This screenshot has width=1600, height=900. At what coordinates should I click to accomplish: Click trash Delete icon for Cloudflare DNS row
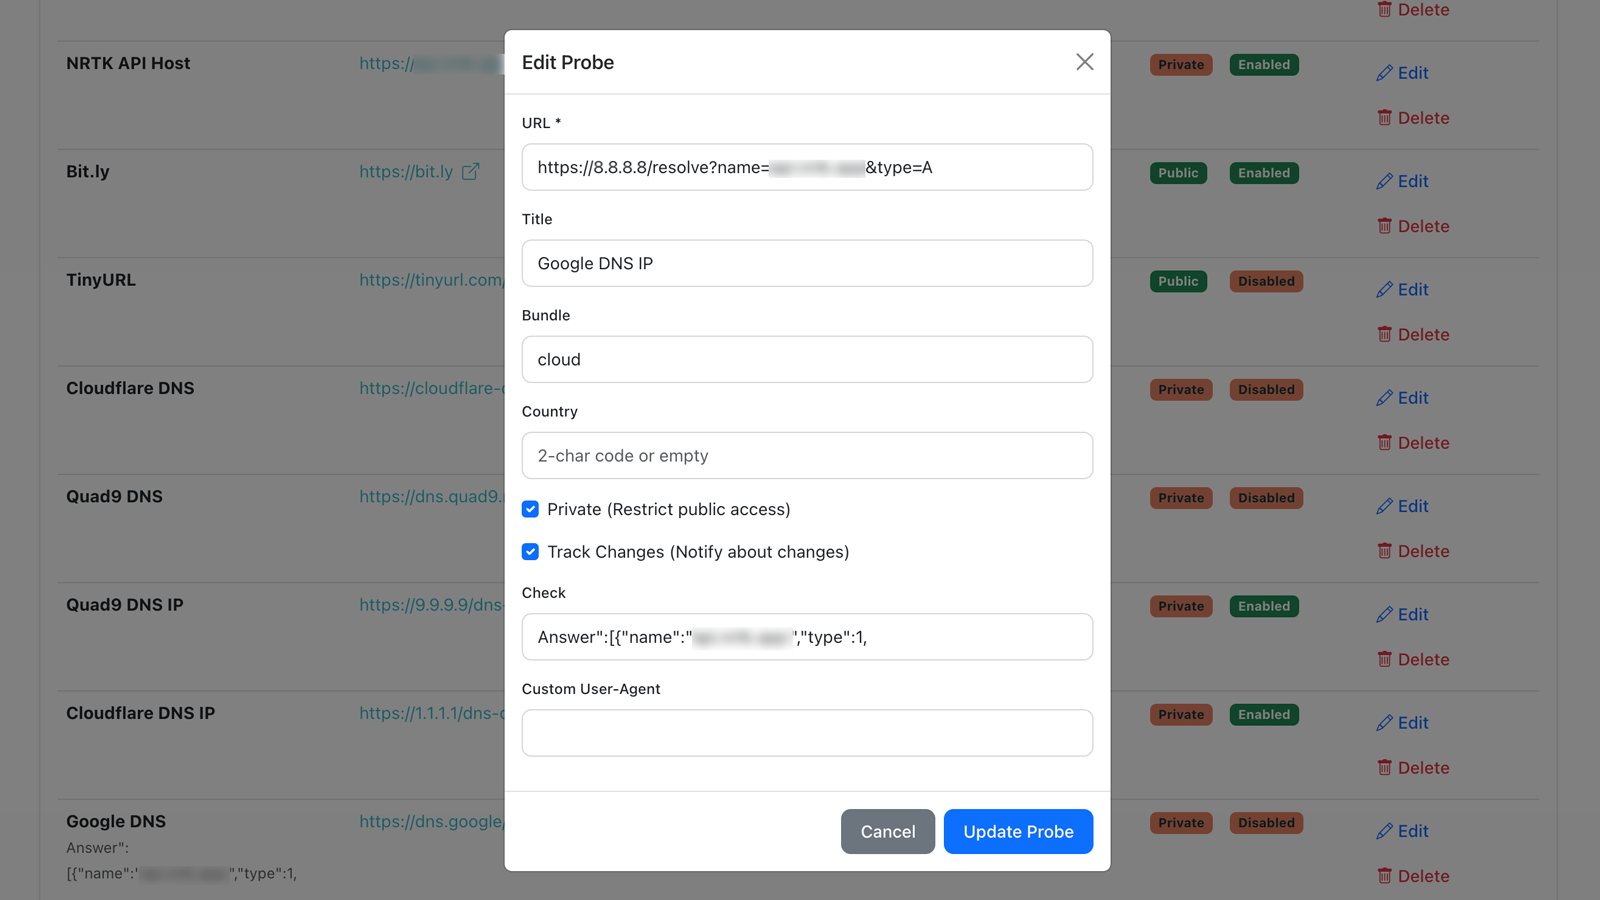point(1384,443)
